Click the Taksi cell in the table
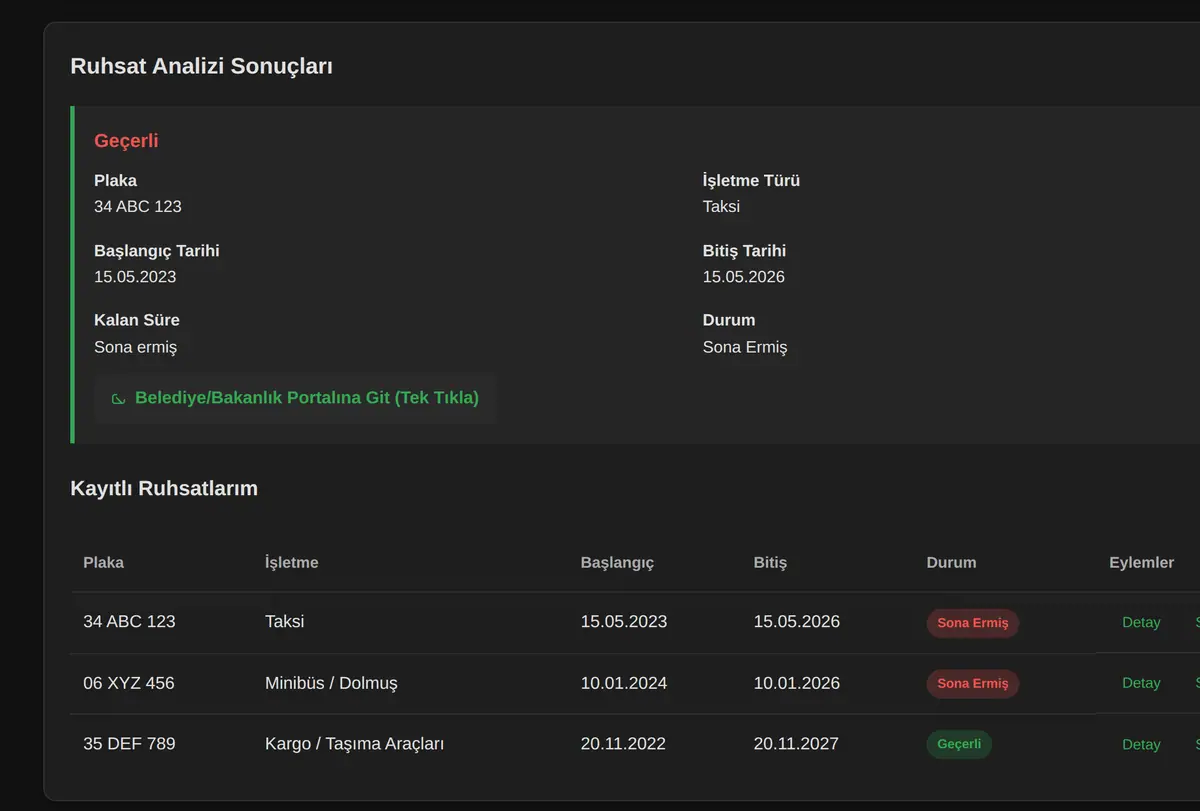 point(285,621)
